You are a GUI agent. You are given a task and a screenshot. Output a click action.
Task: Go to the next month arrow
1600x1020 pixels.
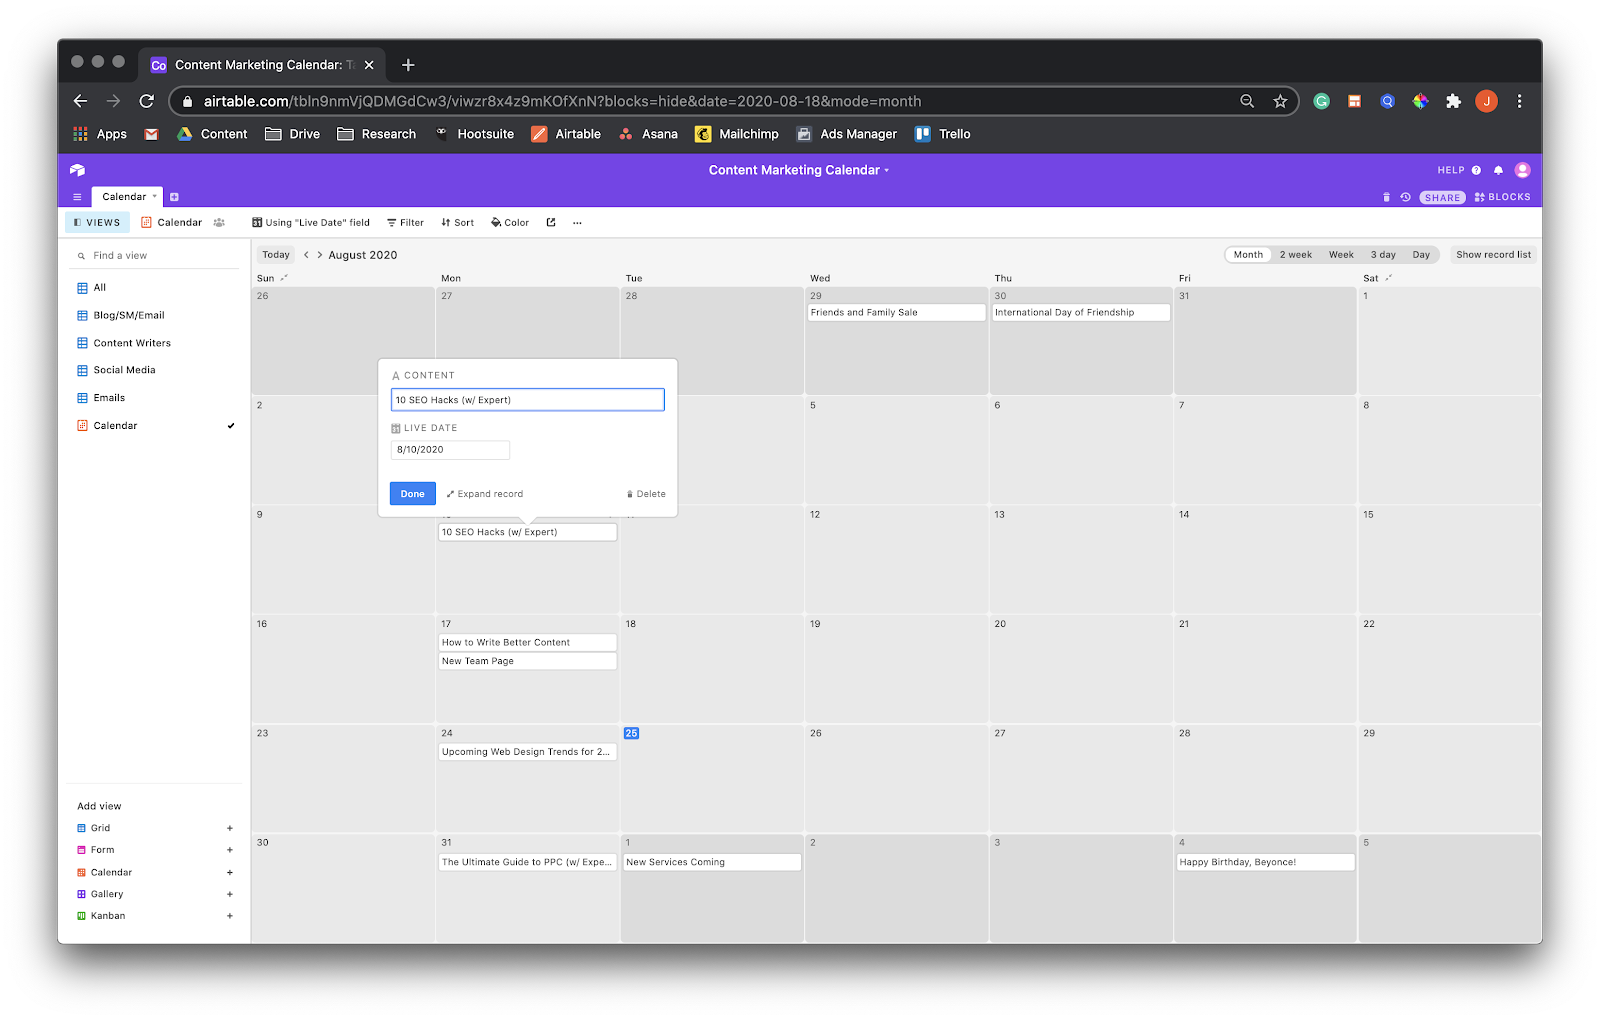320,255
